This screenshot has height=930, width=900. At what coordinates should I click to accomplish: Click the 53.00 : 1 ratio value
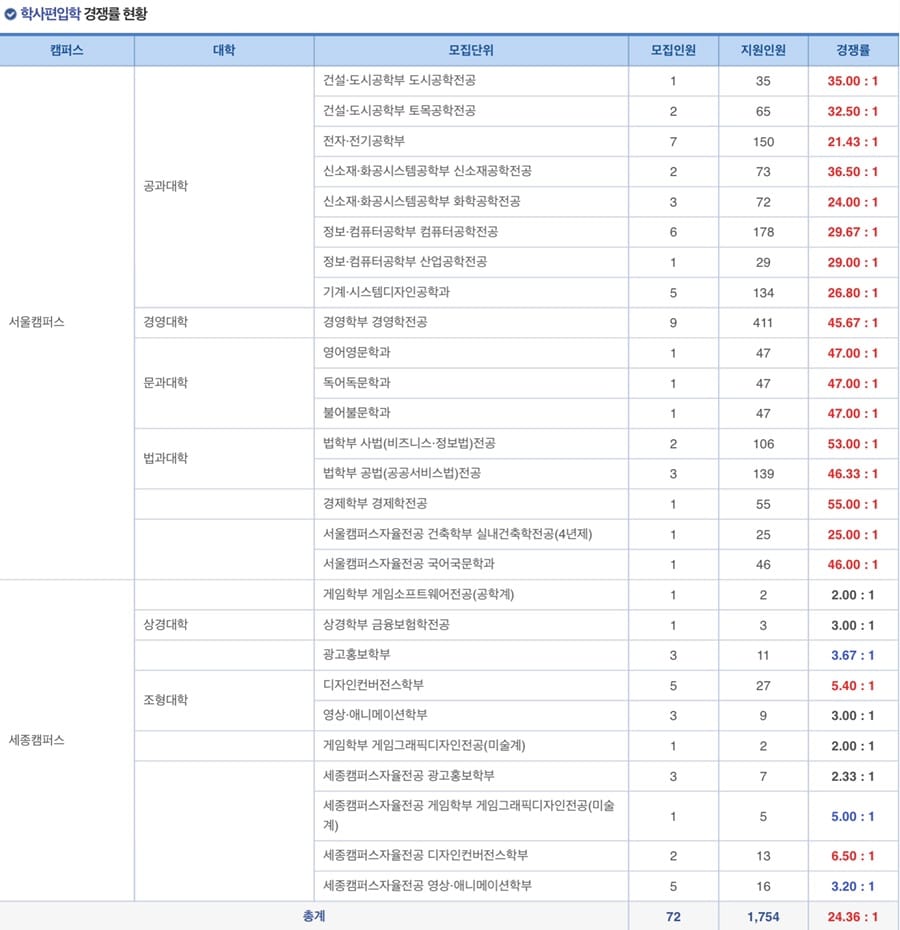[x=853, y=444]
